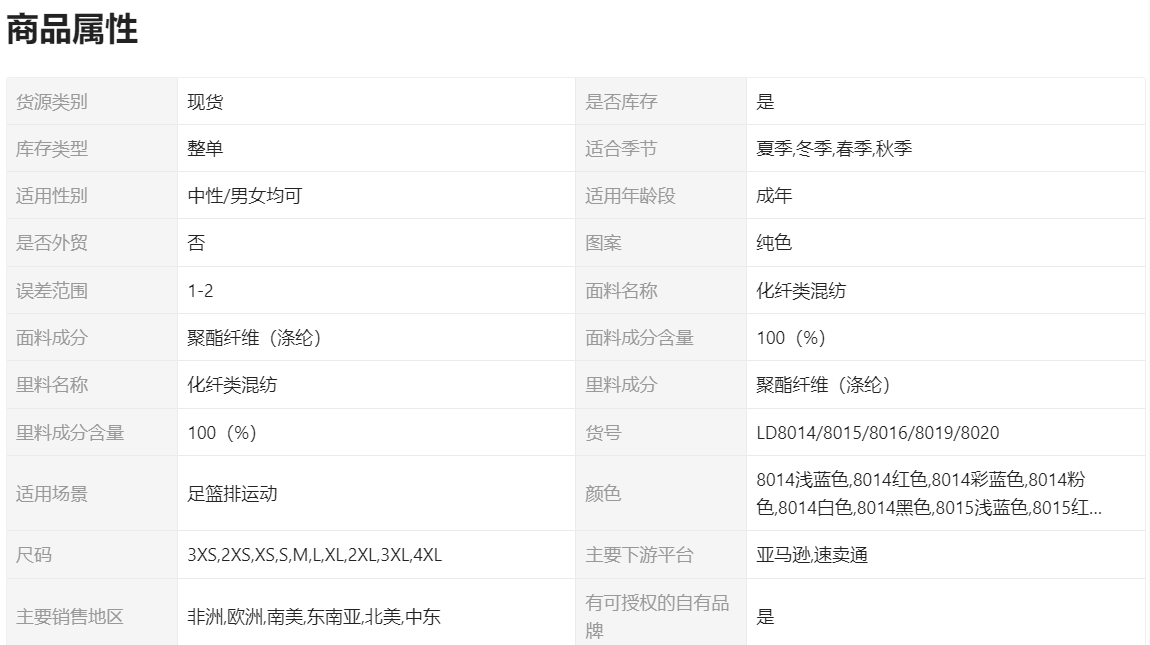Click the 面料名称 value 化纤类混纺
The image size is (1150, 645).
coord(801,291)
